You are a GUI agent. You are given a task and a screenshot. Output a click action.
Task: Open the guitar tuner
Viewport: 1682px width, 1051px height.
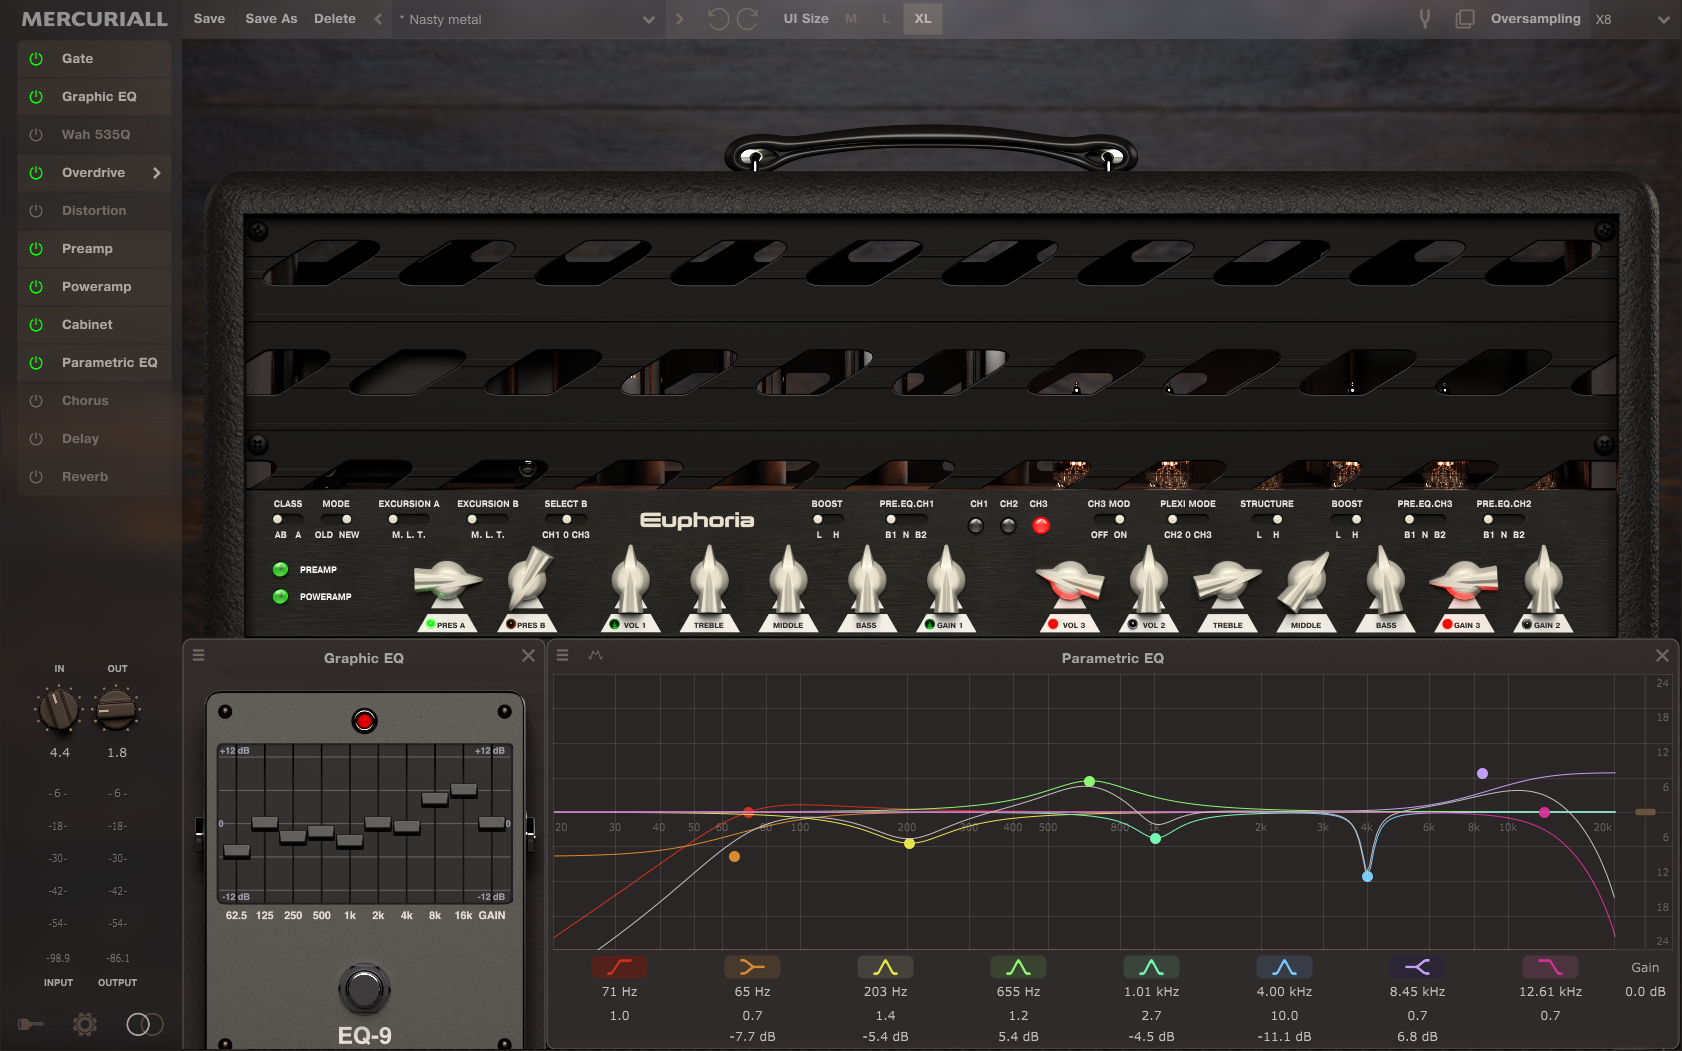[1424, 18]
